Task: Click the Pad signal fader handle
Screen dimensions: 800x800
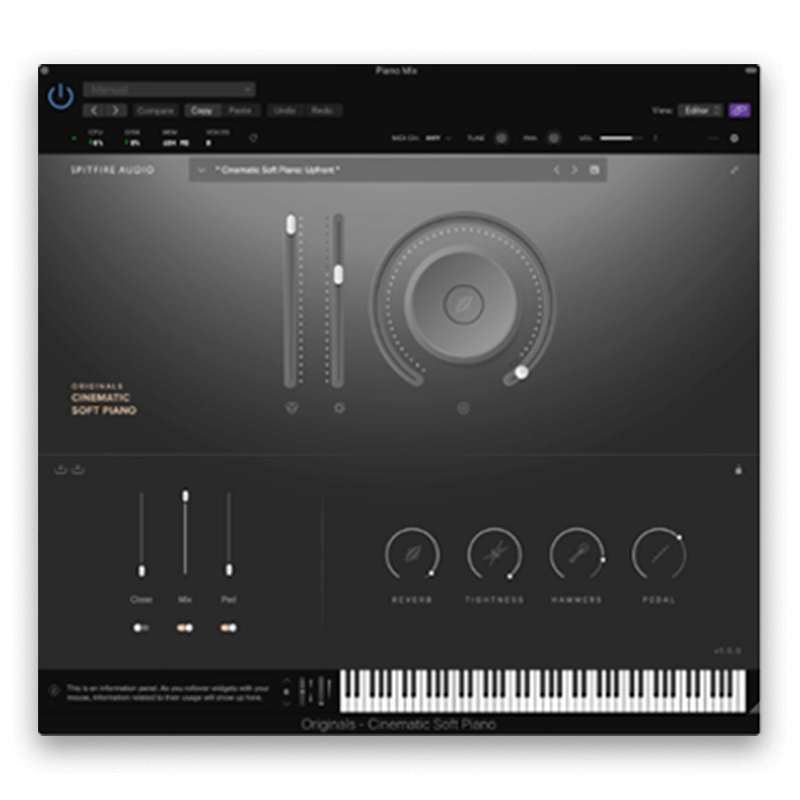Action: [229, 570]
